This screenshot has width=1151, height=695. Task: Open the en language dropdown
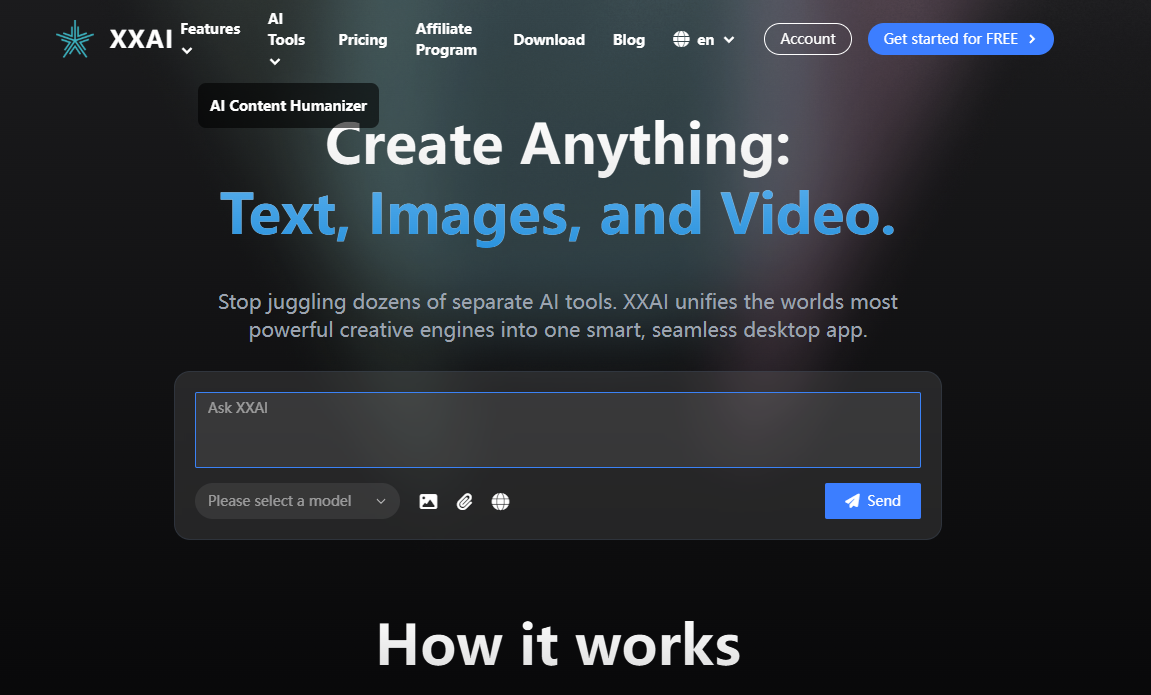coord(703,39)
